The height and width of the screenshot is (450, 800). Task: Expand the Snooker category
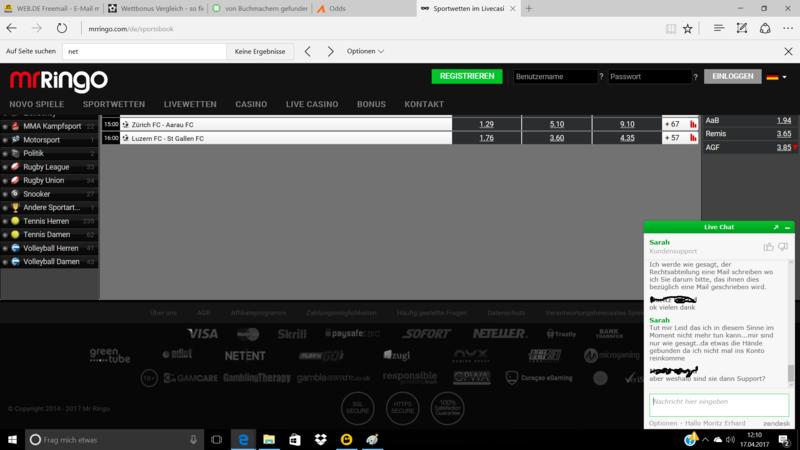pyautogui.click(x=49, y=194)
